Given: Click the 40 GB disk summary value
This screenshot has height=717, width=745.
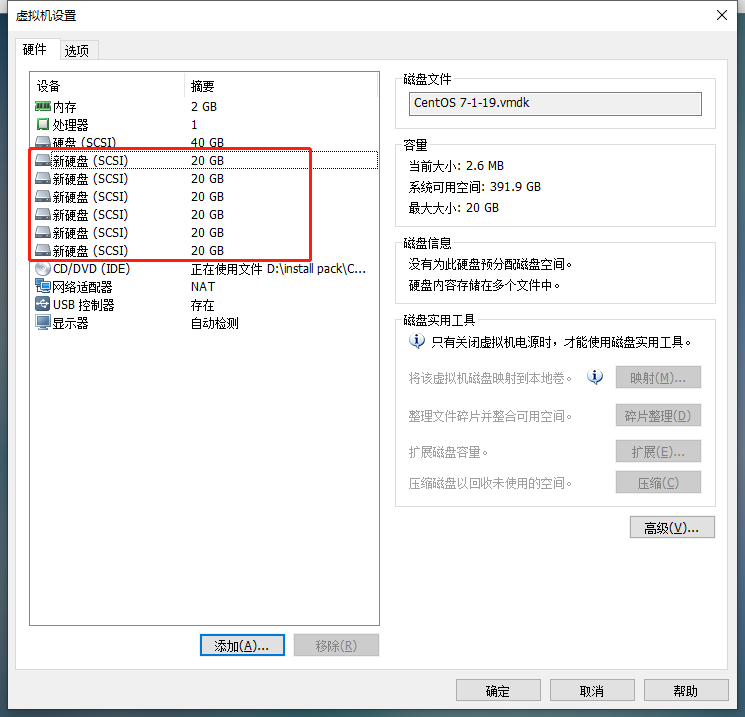Looking at the screenshot, I should point(207,143).
